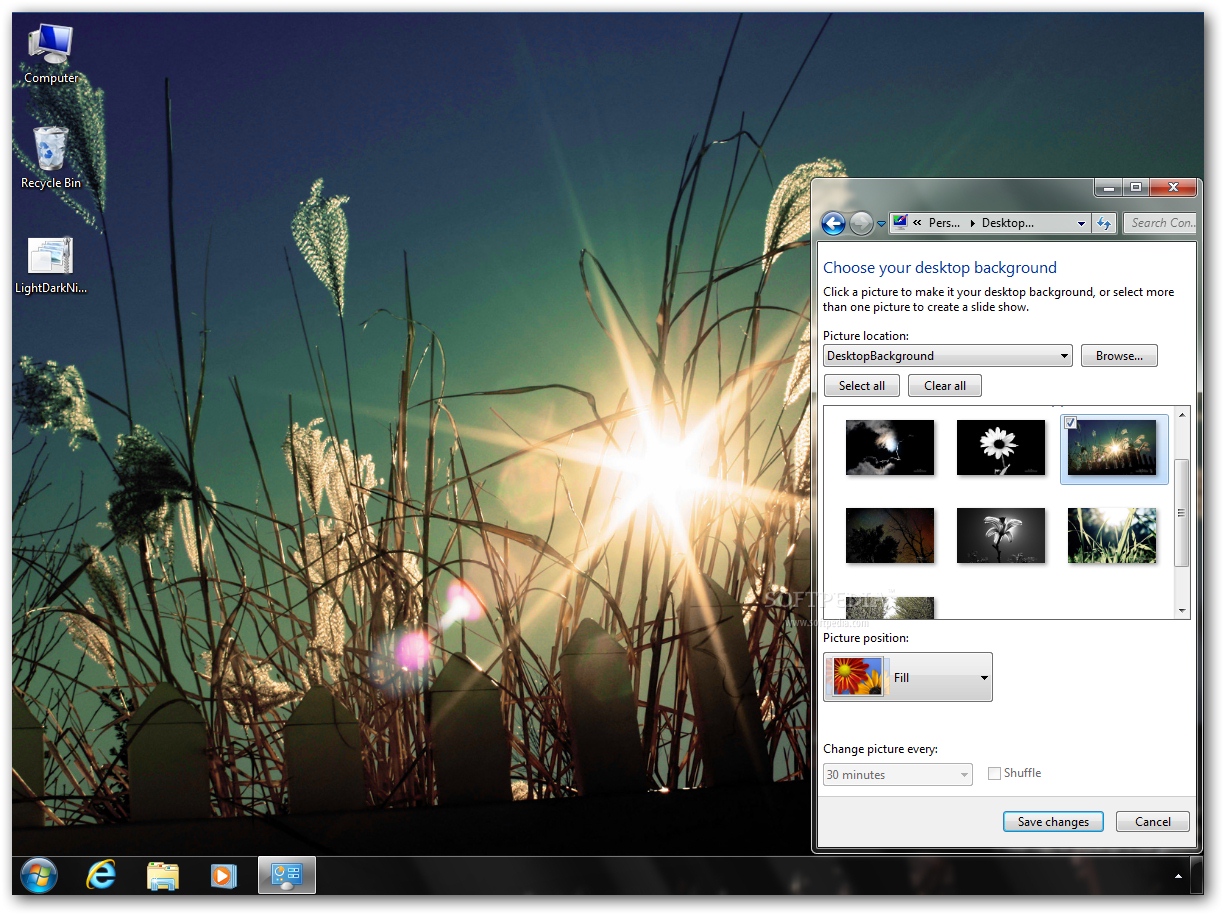
Task: Click the control panel address icon
Action: [x=900, y=222]
